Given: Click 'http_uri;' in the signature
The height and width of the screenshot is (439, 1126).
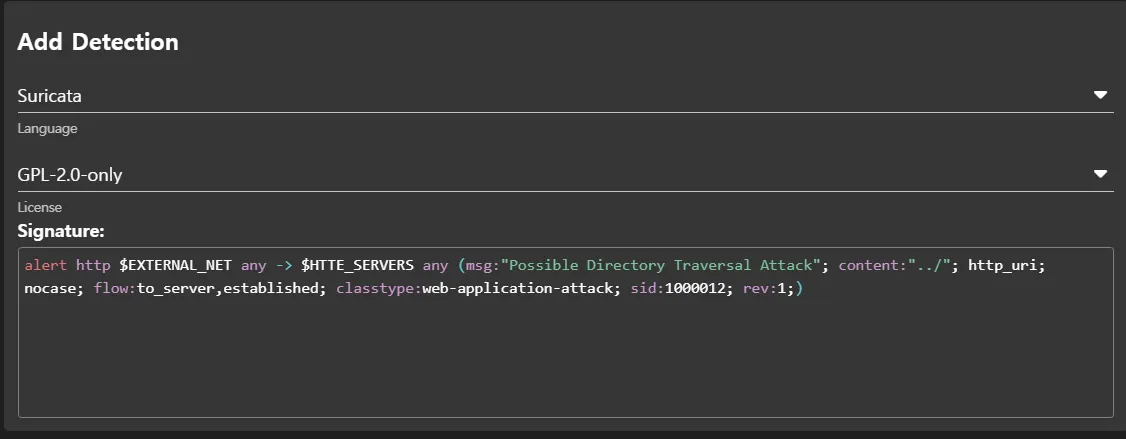Looking at the screenshot, I should click(1007, 266).
